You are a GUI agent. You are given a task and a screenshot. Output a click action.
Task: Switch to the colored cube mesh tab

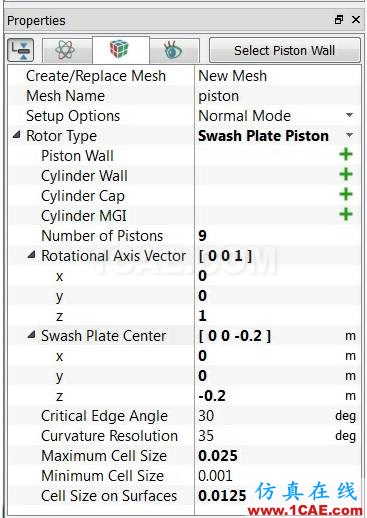pyautogui.click(x=121, y=50)
